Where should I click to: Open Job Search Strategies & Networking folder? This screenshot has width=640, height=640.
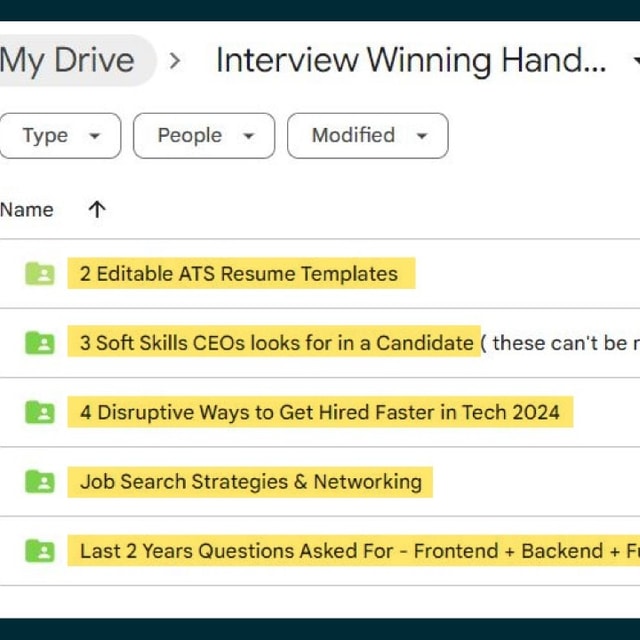click(251, 482)
